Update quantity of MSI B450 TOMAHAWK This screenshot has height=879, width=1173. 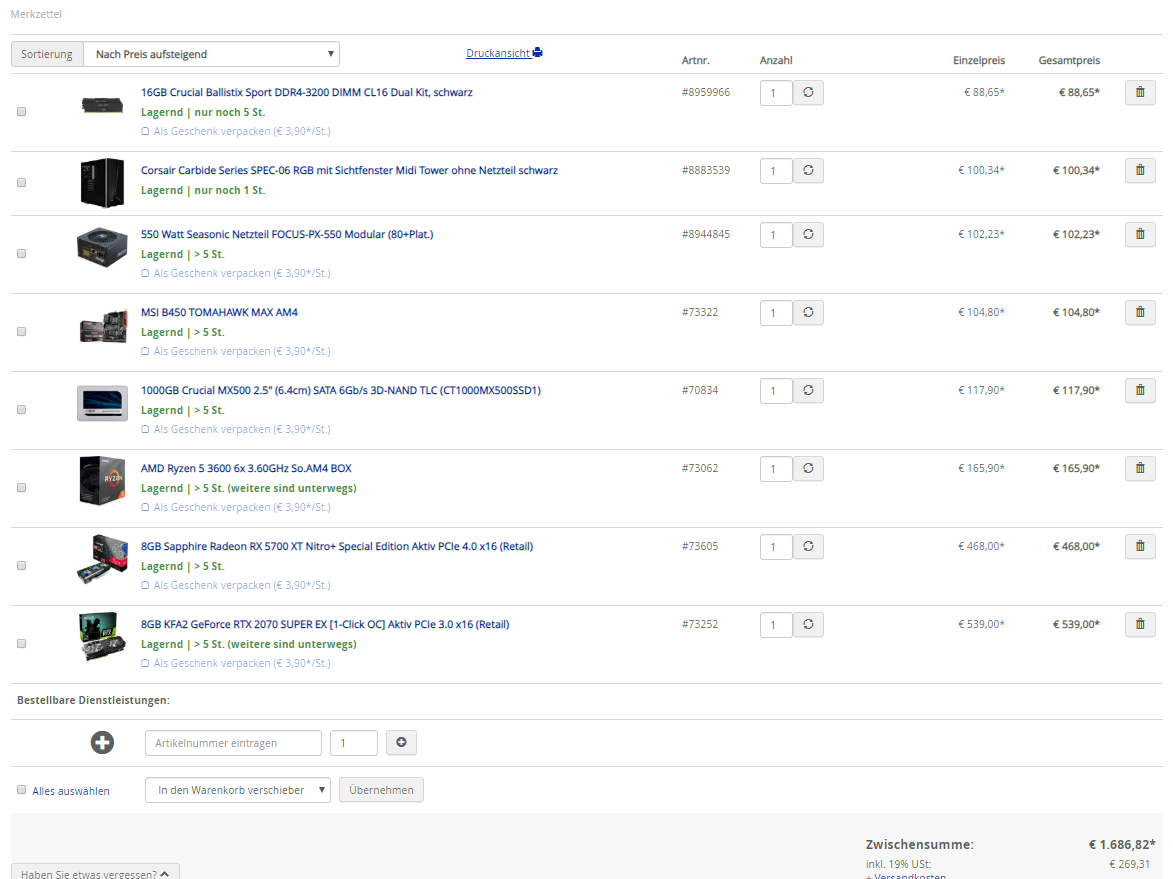point(808,312)
